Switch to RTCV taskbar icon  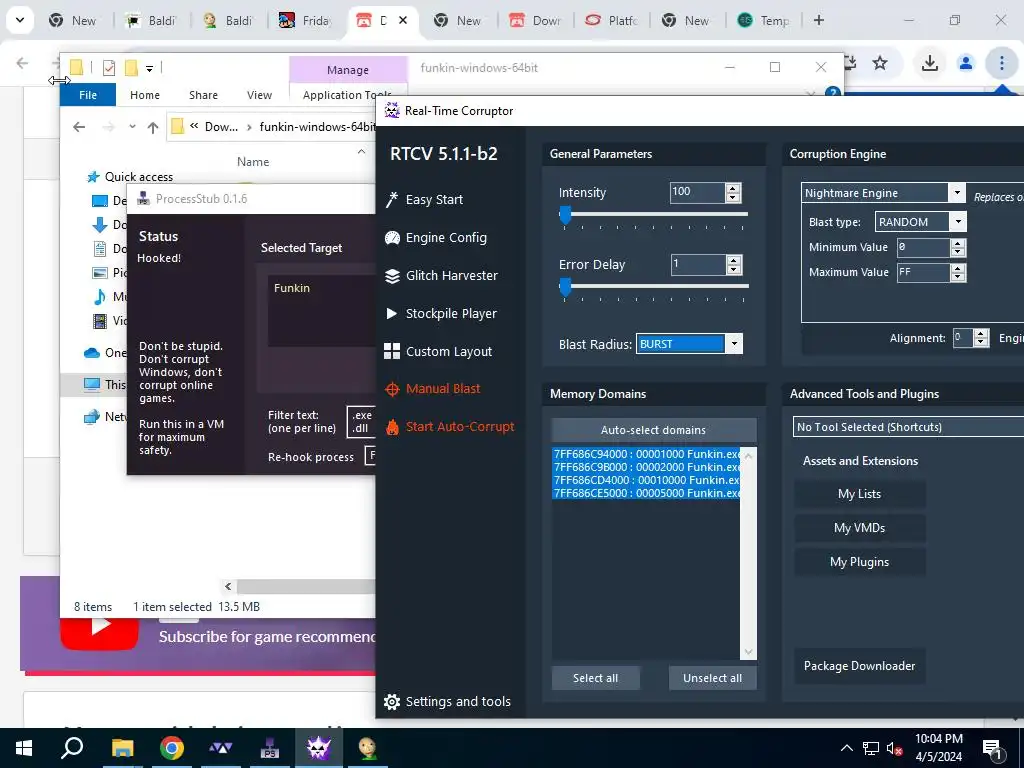318,748
